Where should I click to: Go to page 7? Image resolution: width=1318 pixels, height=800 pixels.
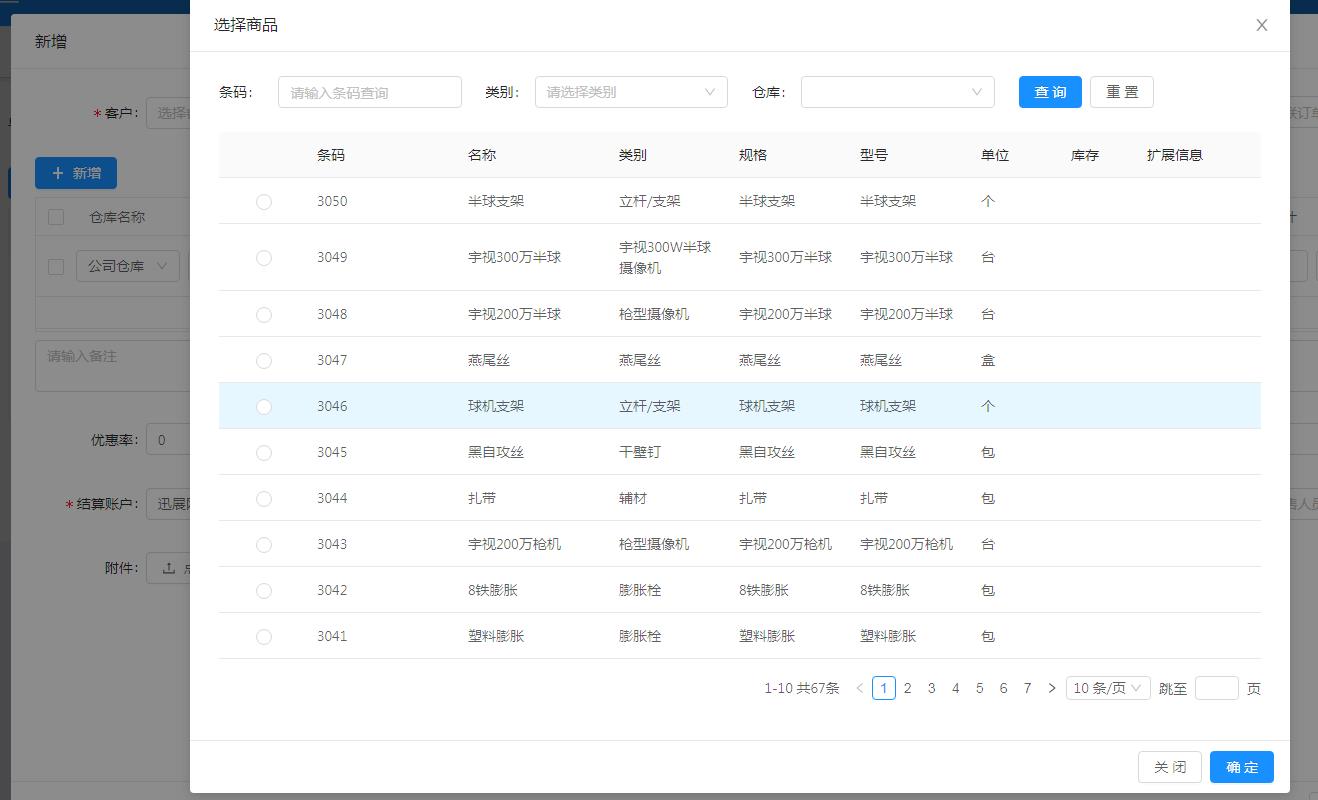[1028, 688]
